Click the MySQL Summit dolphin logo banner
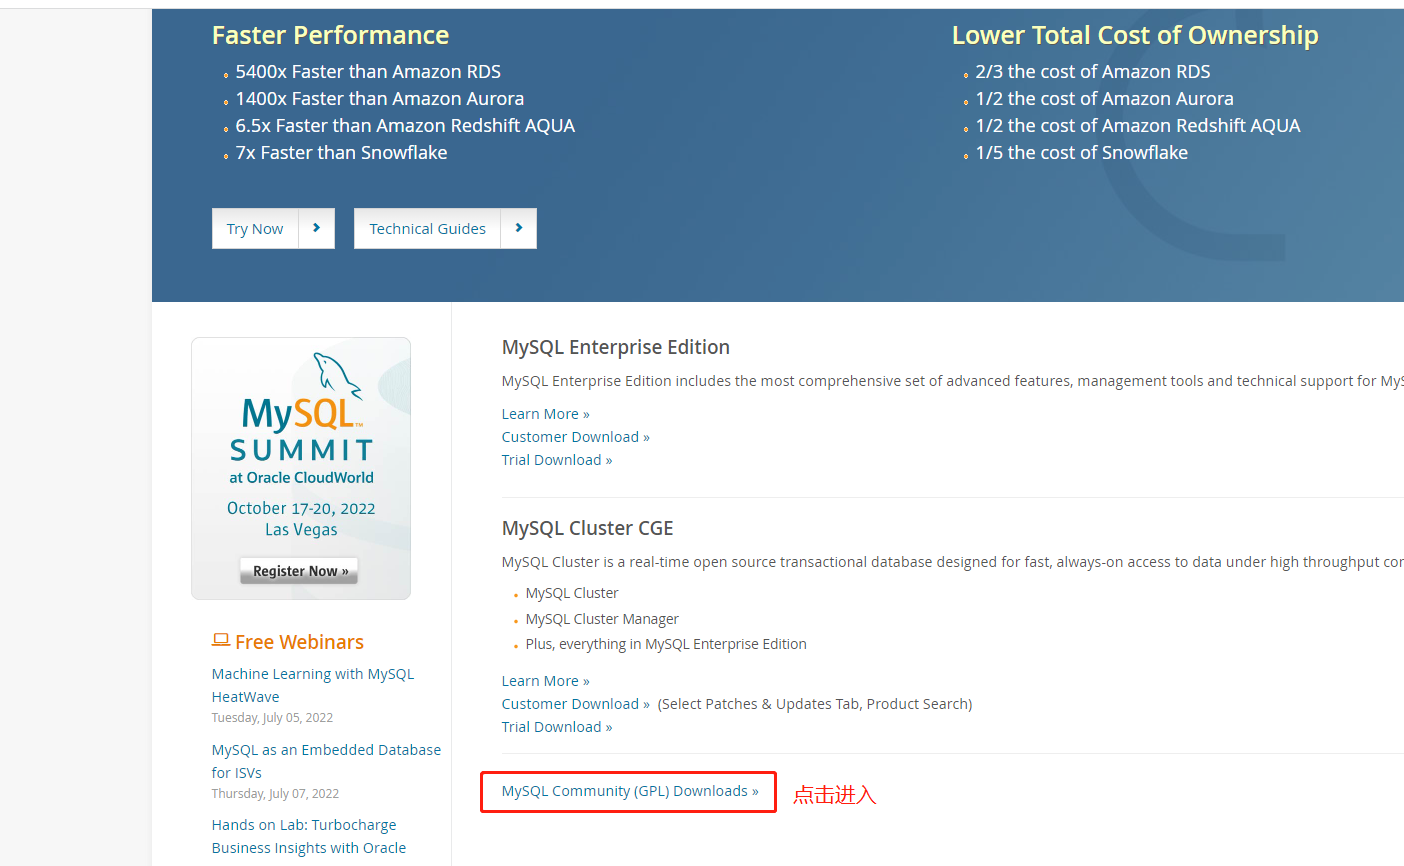 click(x=301, y=468)
